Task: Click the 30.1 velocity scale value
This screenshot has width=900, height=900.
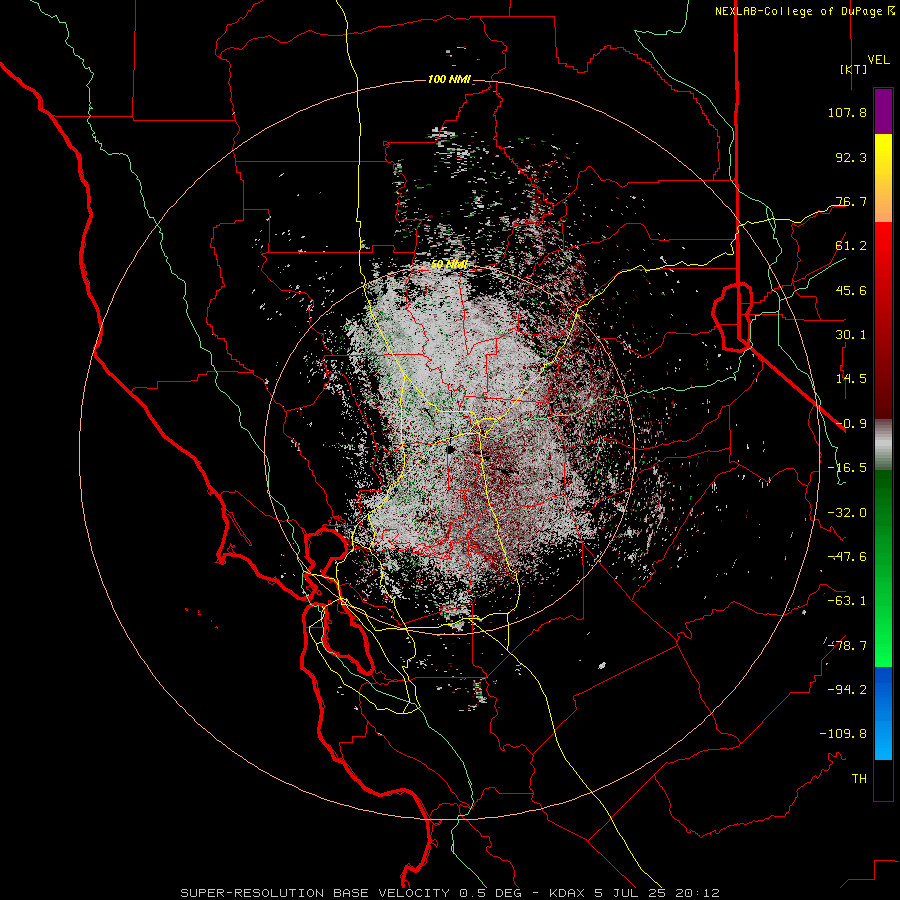Action: (851, 335)
